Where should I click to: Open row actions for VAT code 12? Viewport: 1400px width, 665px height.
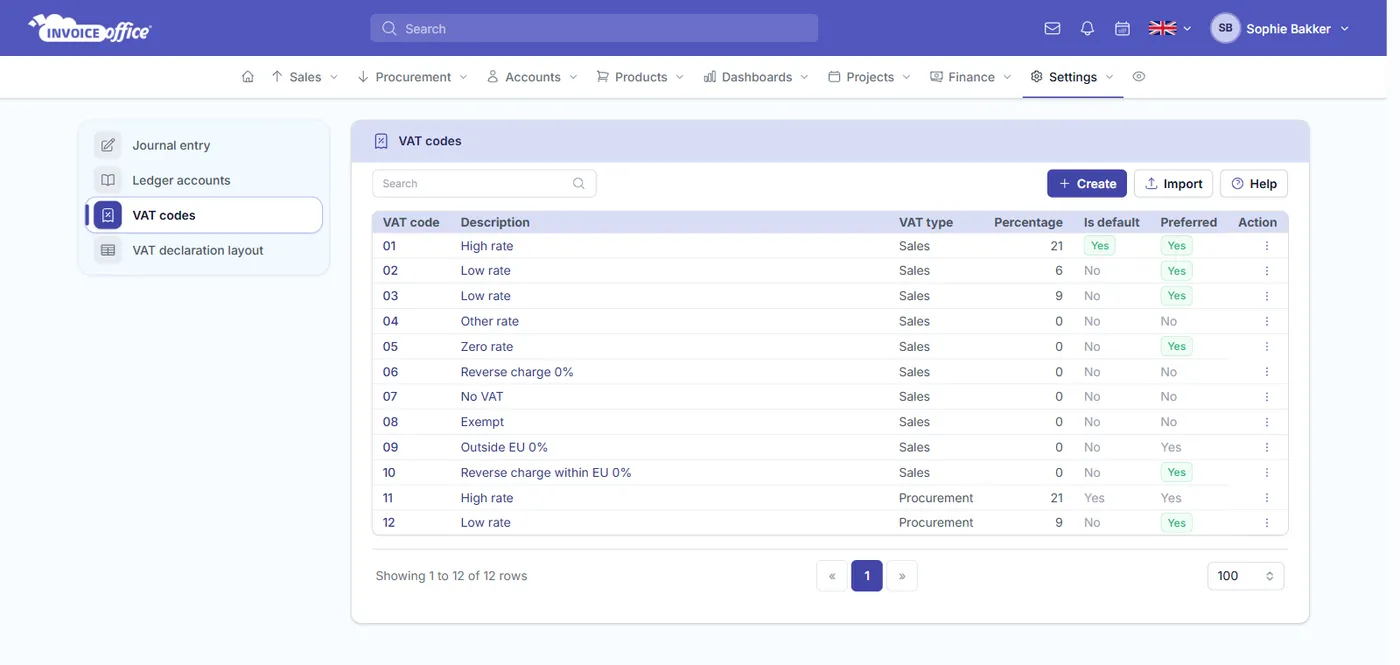tap(1266, 523)
